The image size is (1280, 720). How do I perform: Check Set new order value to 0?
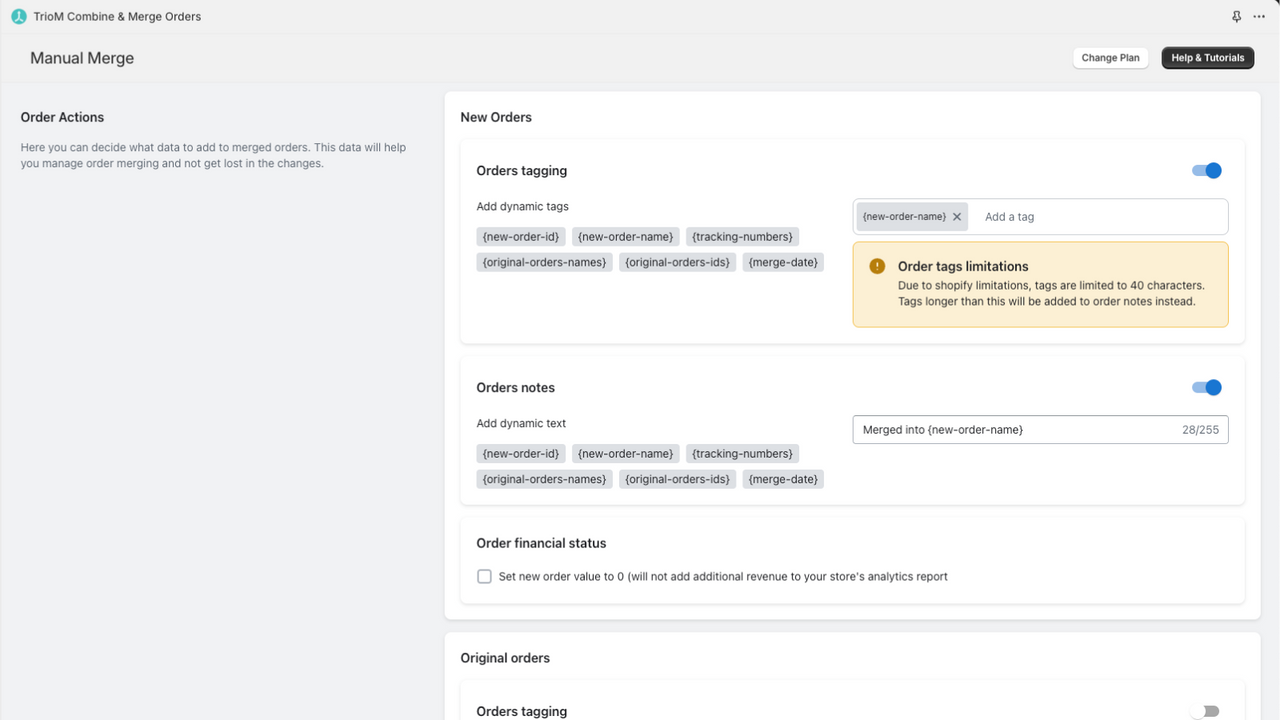coord(484,576)
